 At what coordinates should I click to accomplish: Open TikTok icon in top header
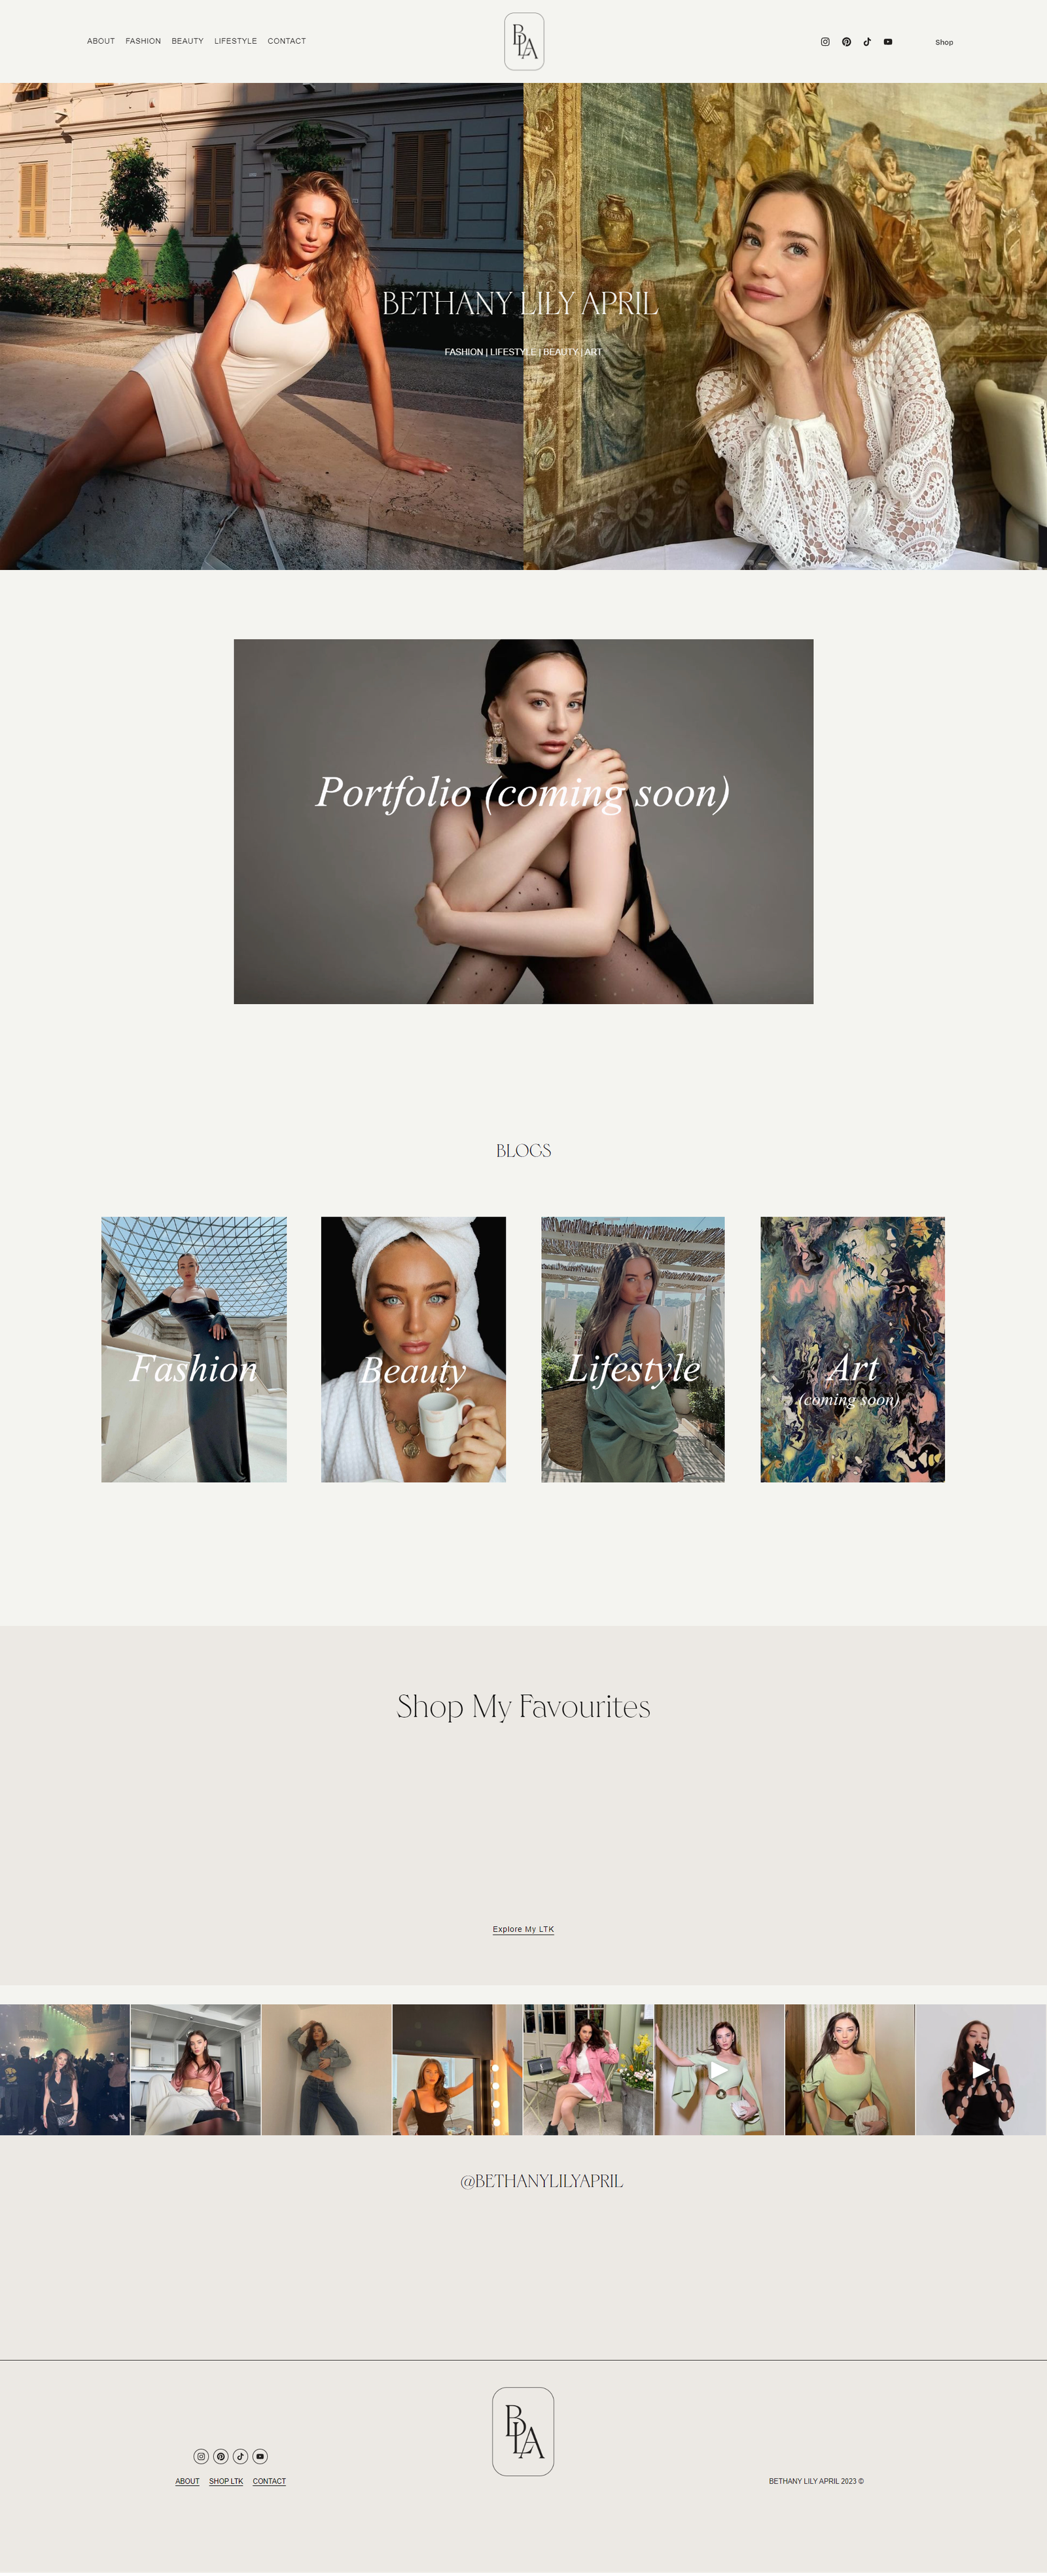[x=867, y=42]
